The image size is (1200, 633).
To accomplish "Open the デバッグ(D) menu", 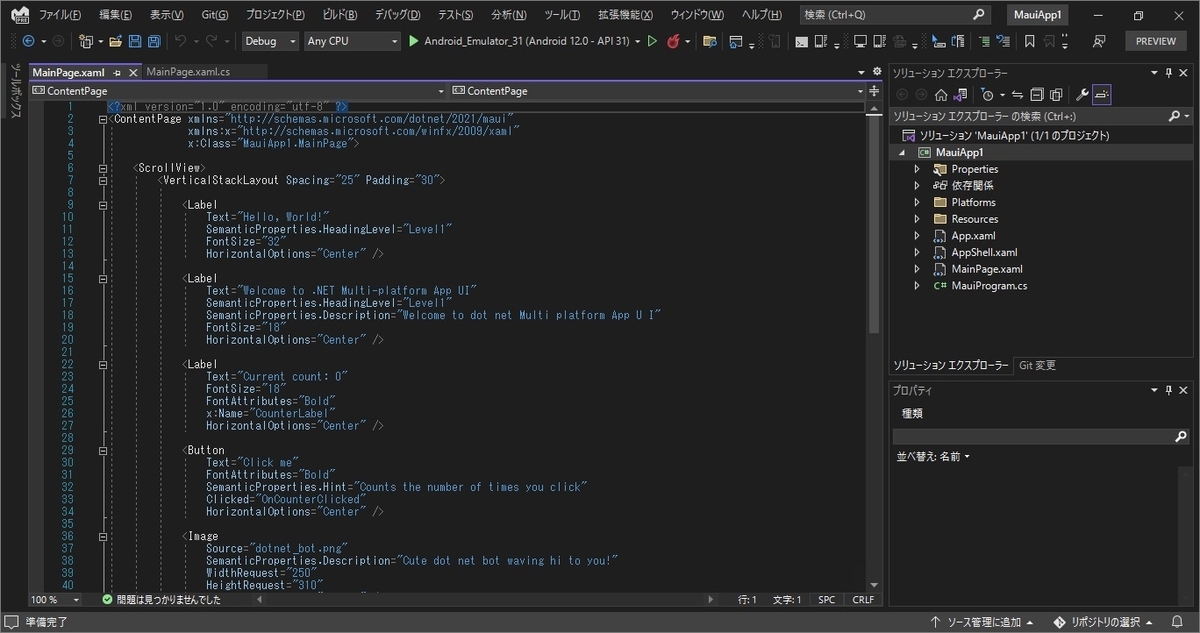I will [397, 15].
